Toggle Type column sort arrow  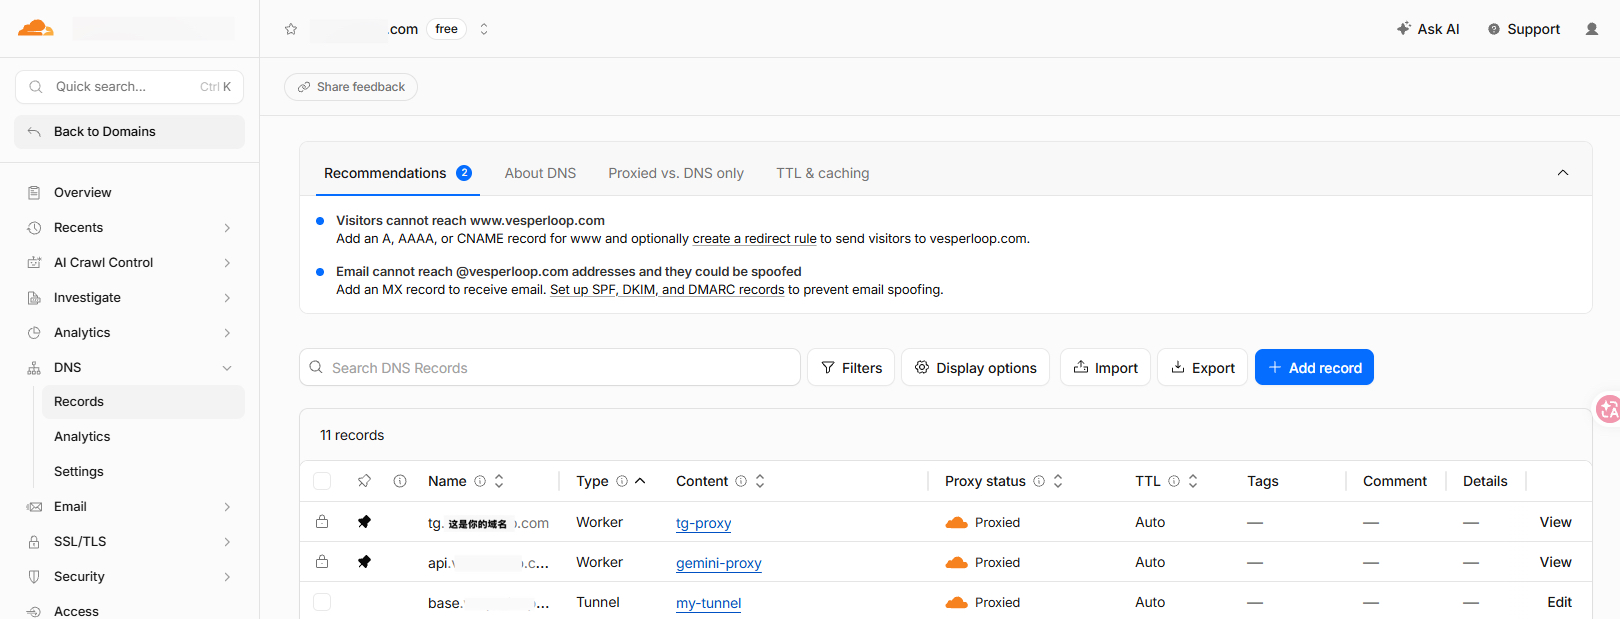(x=640, y=481)
